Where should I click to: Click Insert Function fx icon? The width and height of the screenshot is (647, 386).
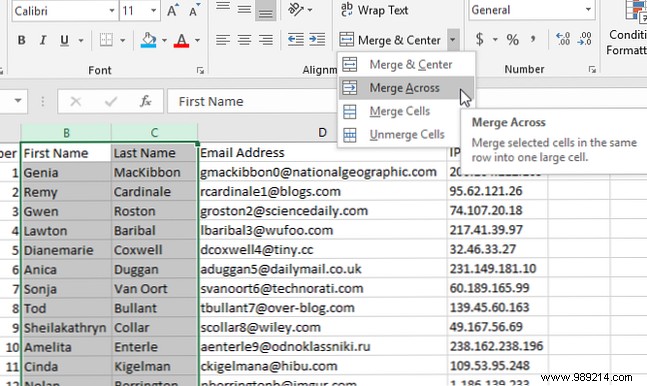pyautogui.click(x=145, y=101)
